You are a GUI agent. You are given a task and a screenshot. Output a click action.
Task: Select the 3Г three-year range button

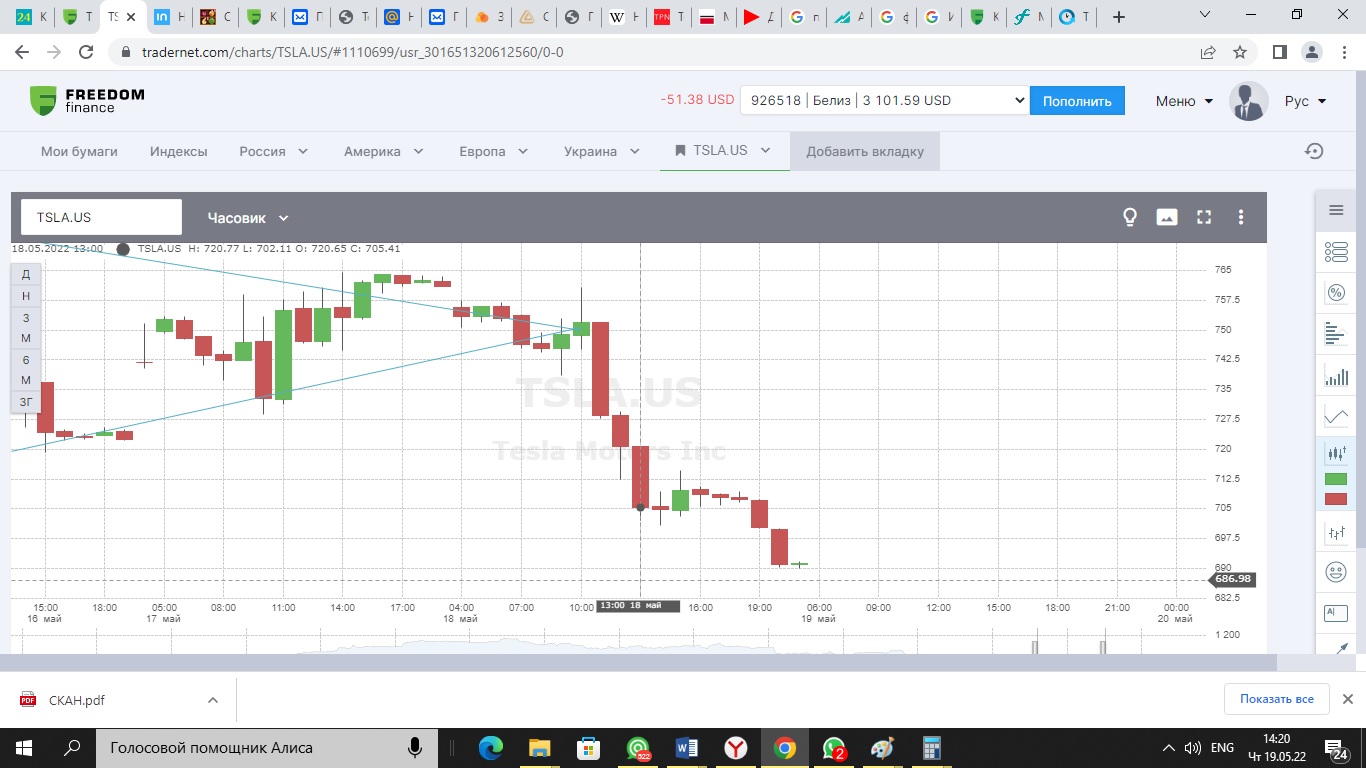[26, 402]
